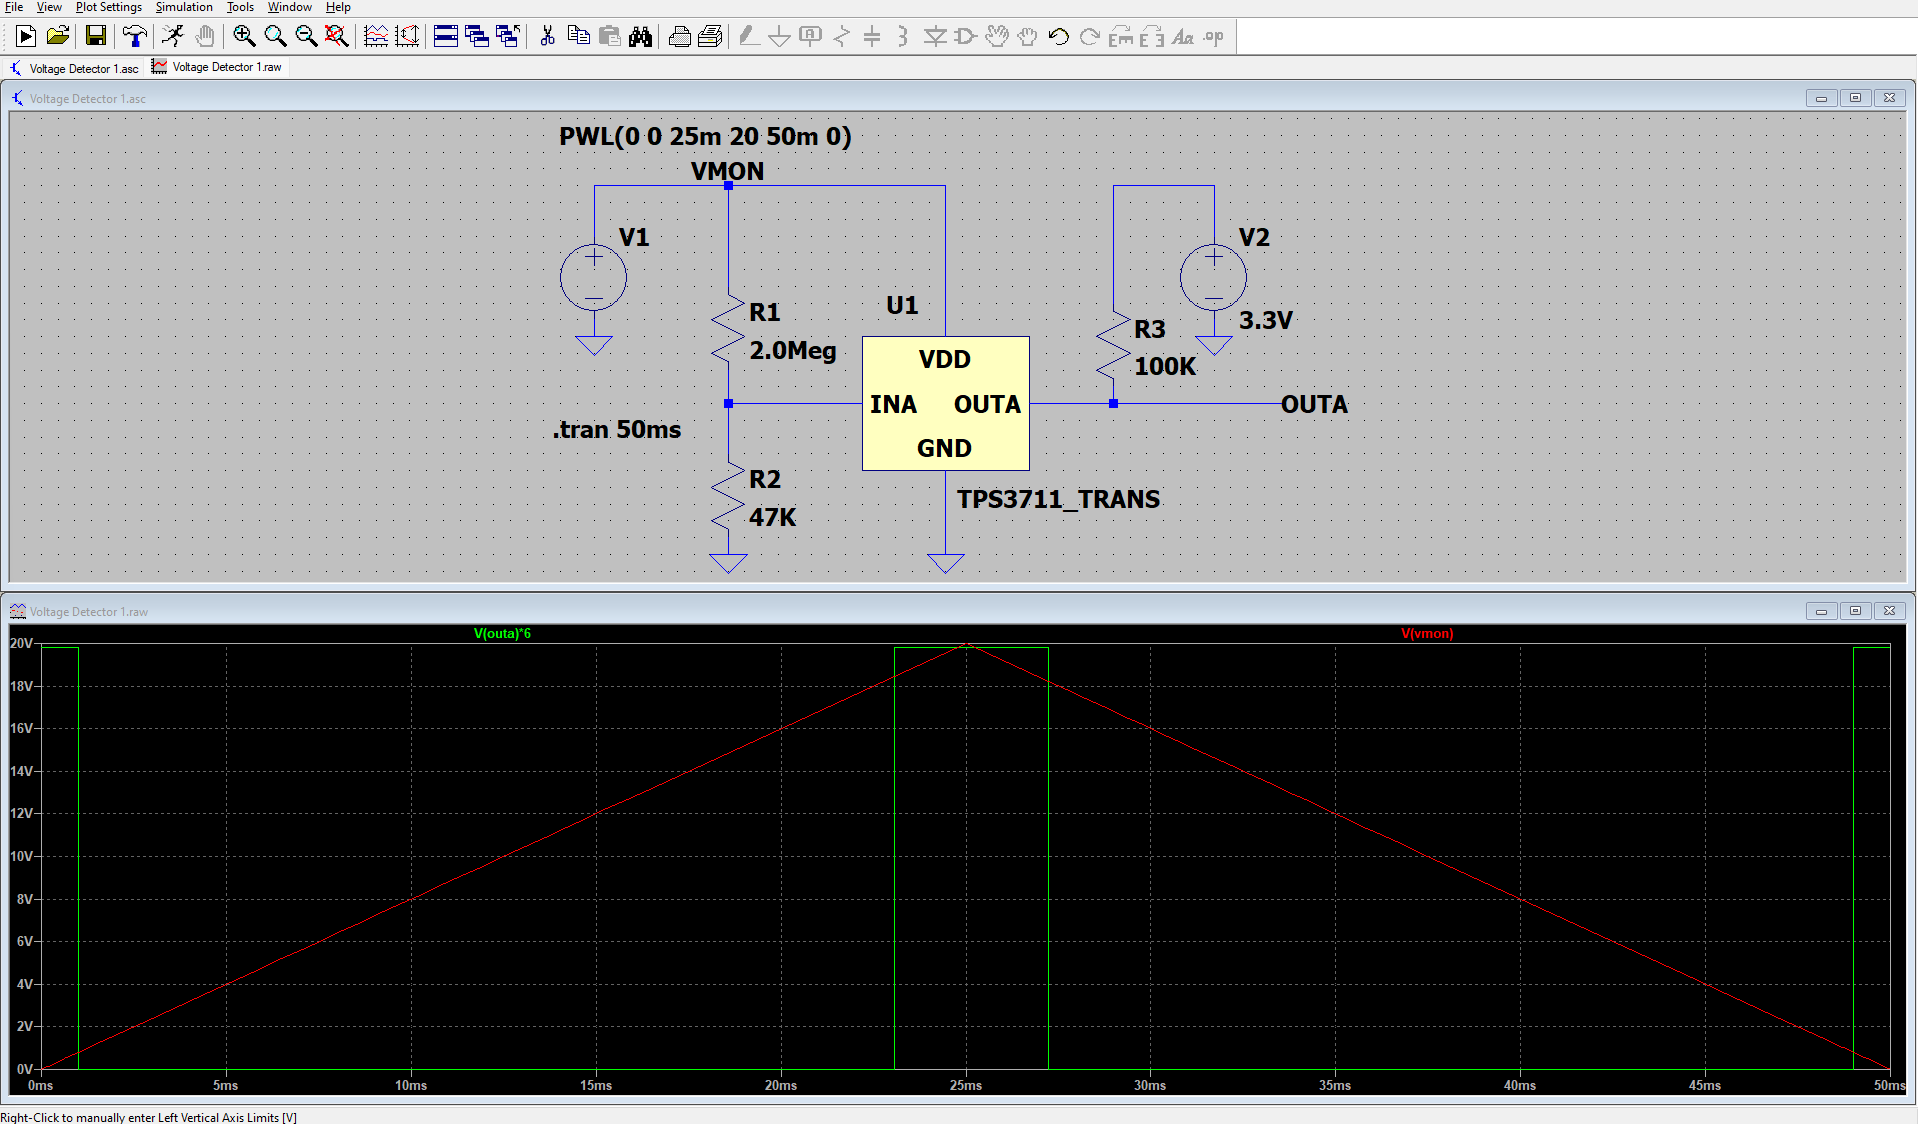Open the Control Panel hammer icon
The width and height of the screenshot is (1918, 1124).
click(x=134, y=37)
